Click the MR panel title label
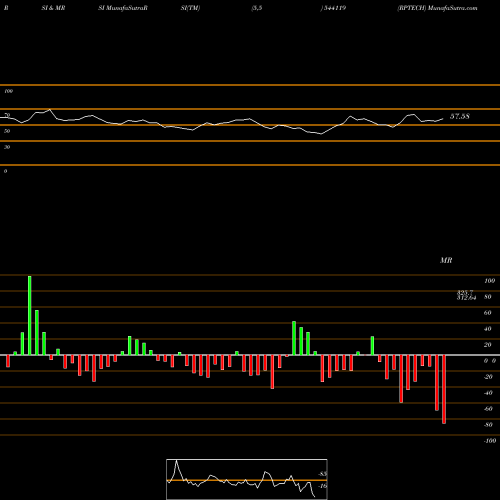 click(446, 260)
